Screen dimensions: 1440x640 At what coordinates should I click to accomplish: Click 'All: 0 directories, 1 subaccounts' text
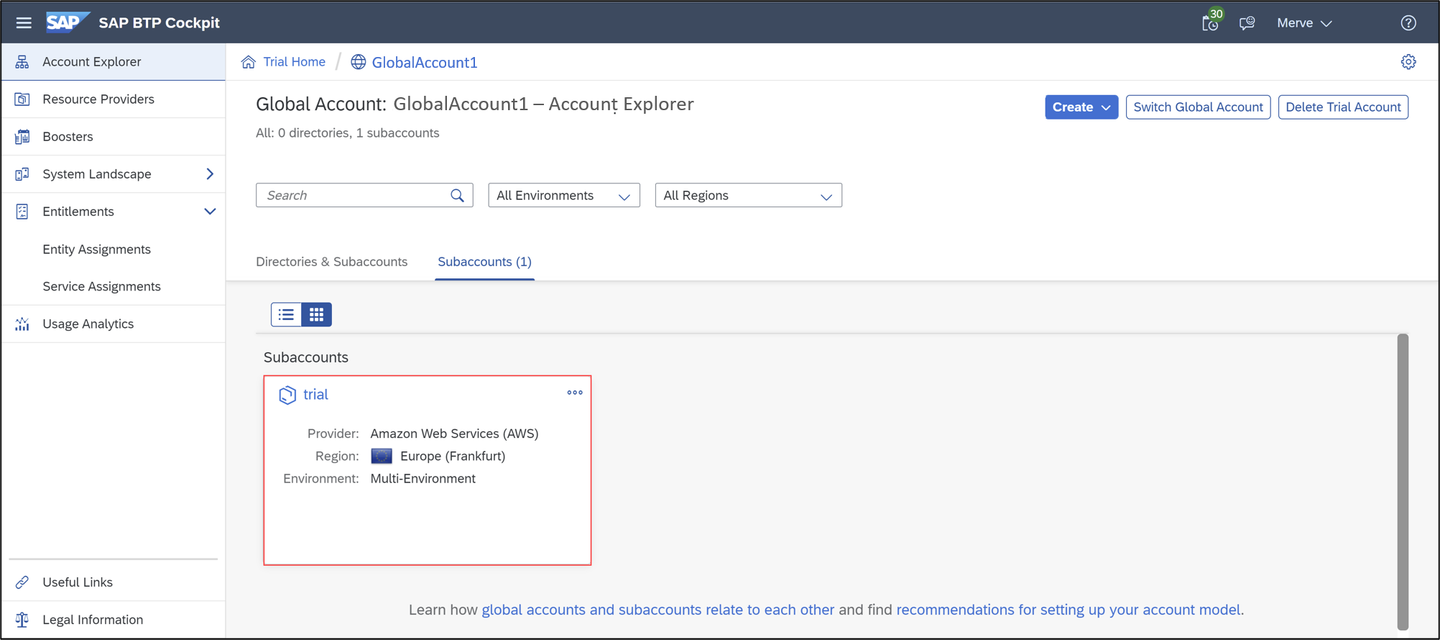347,133
